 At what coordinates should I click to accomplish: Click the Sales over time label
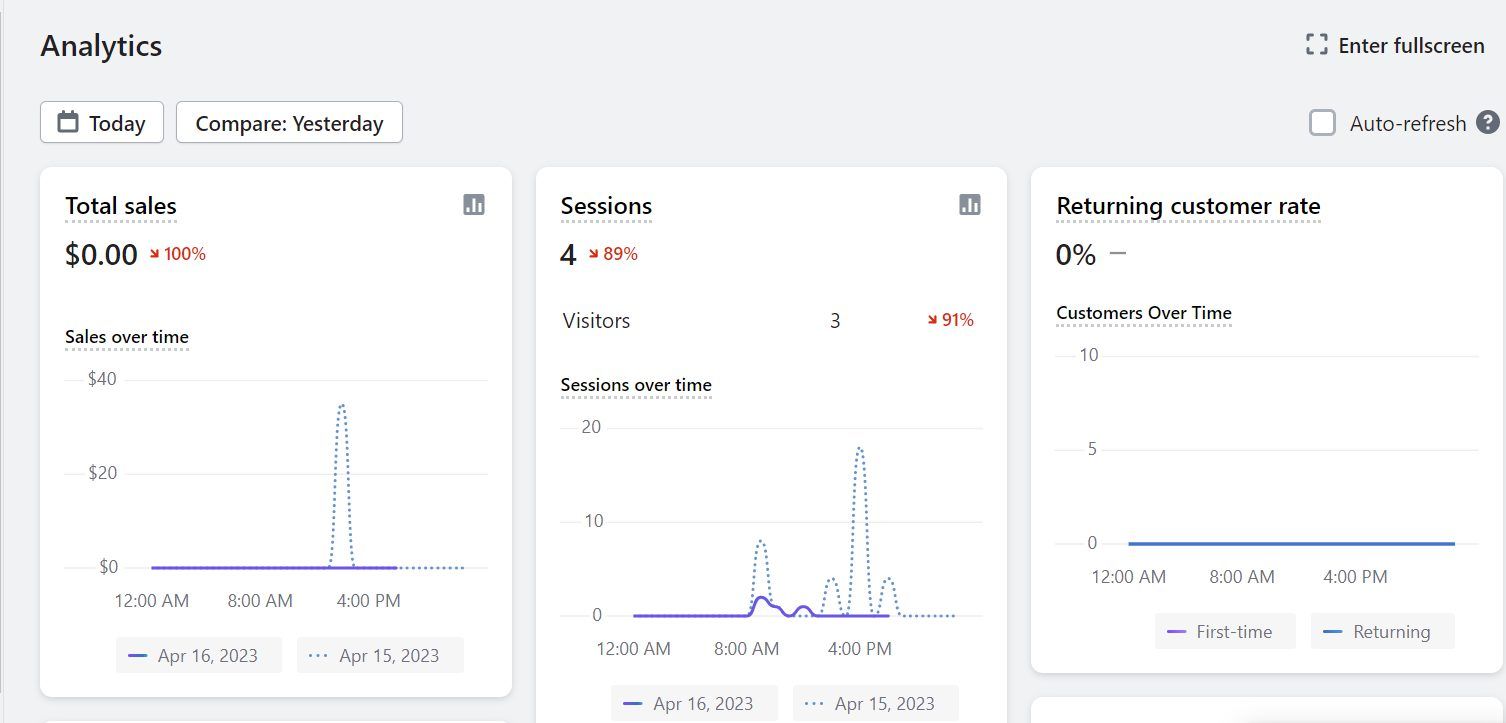pyautogui.click(x=127, y=337)
